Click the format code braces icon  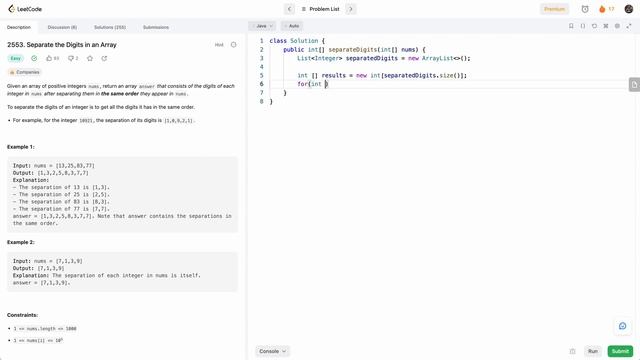(583, 26)
